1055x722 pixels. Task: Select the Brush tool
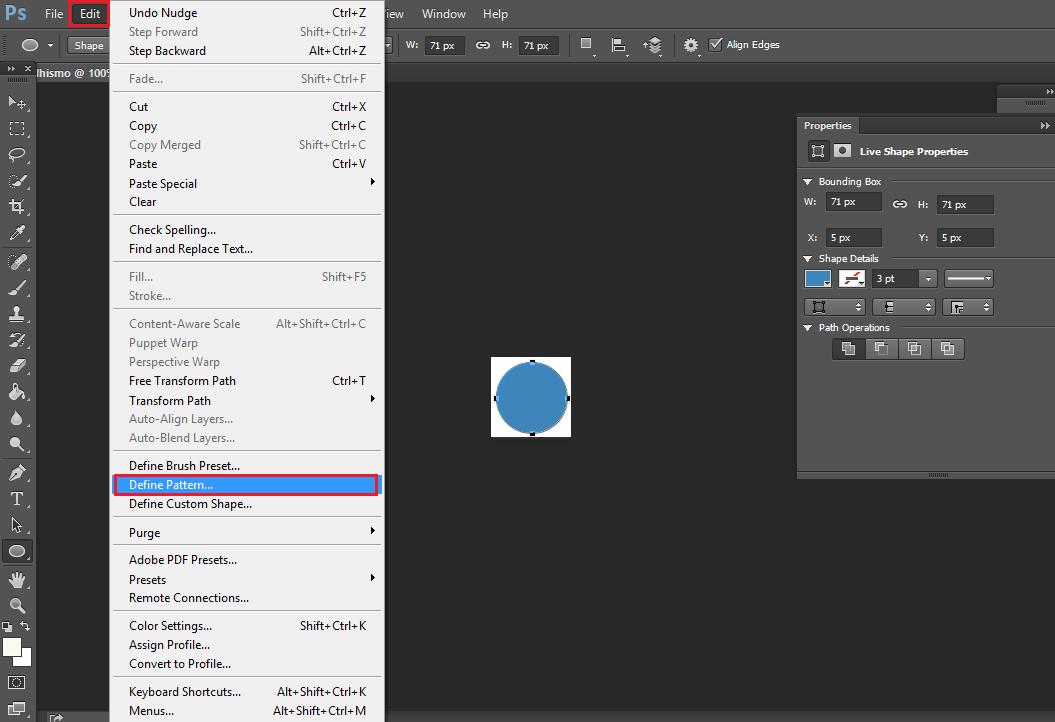pos(17,287)
